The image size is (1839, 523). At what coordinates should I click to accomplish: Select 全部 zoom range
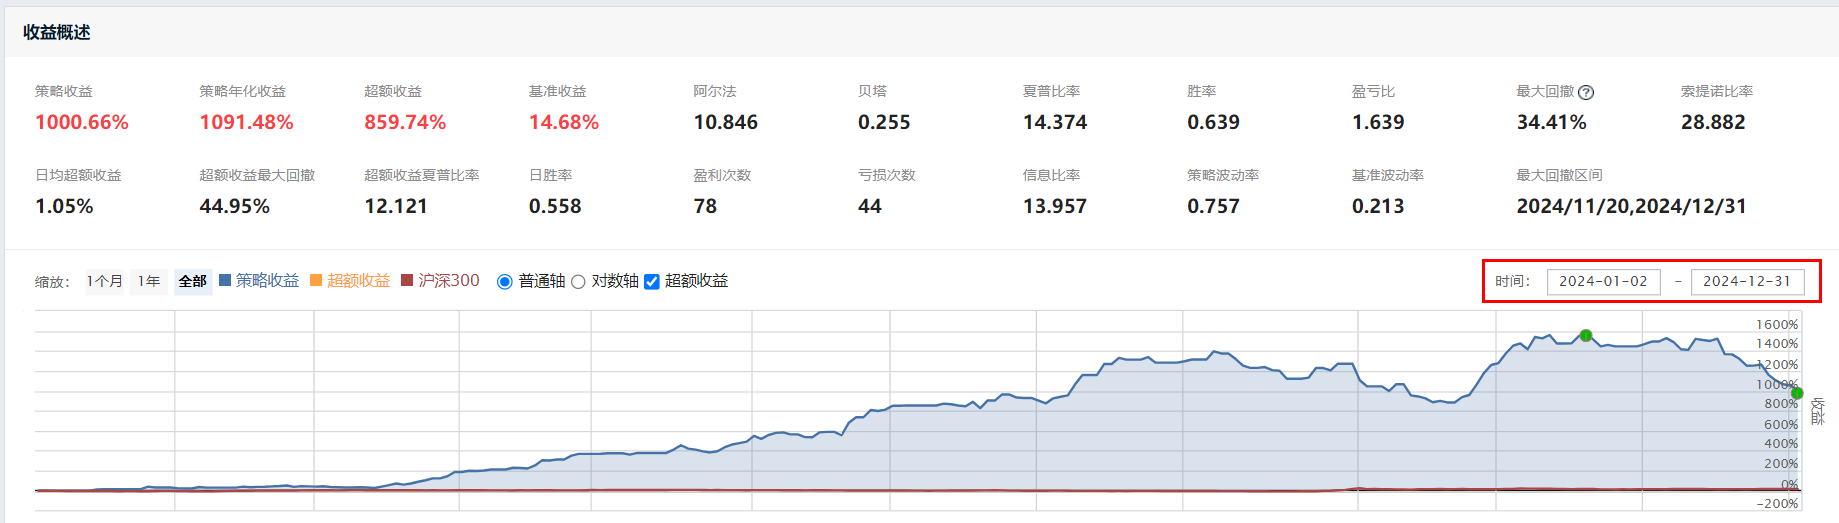tap(192, 281)
